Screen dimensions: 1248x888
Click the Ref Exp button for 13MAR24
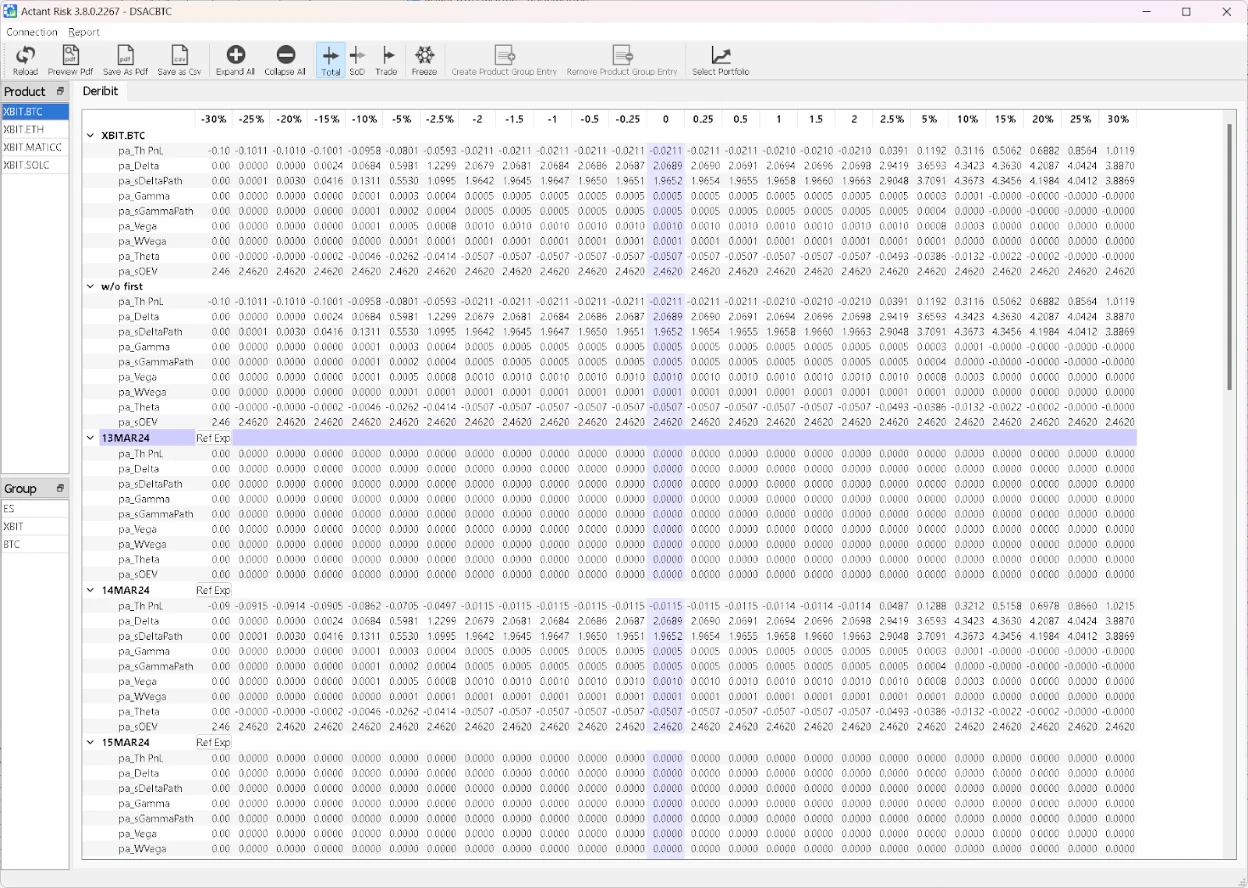coord(213,438)
